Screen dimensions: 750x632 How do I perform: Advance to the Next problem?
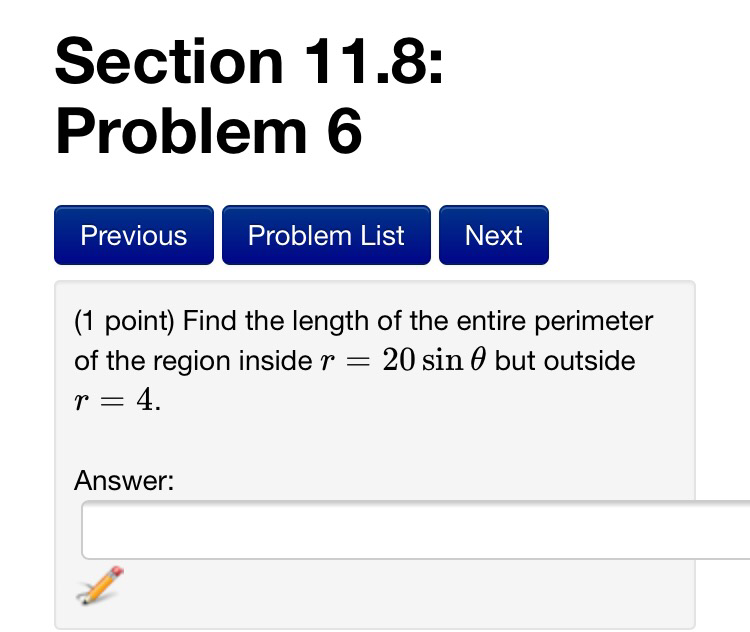[x=493, y=235]
